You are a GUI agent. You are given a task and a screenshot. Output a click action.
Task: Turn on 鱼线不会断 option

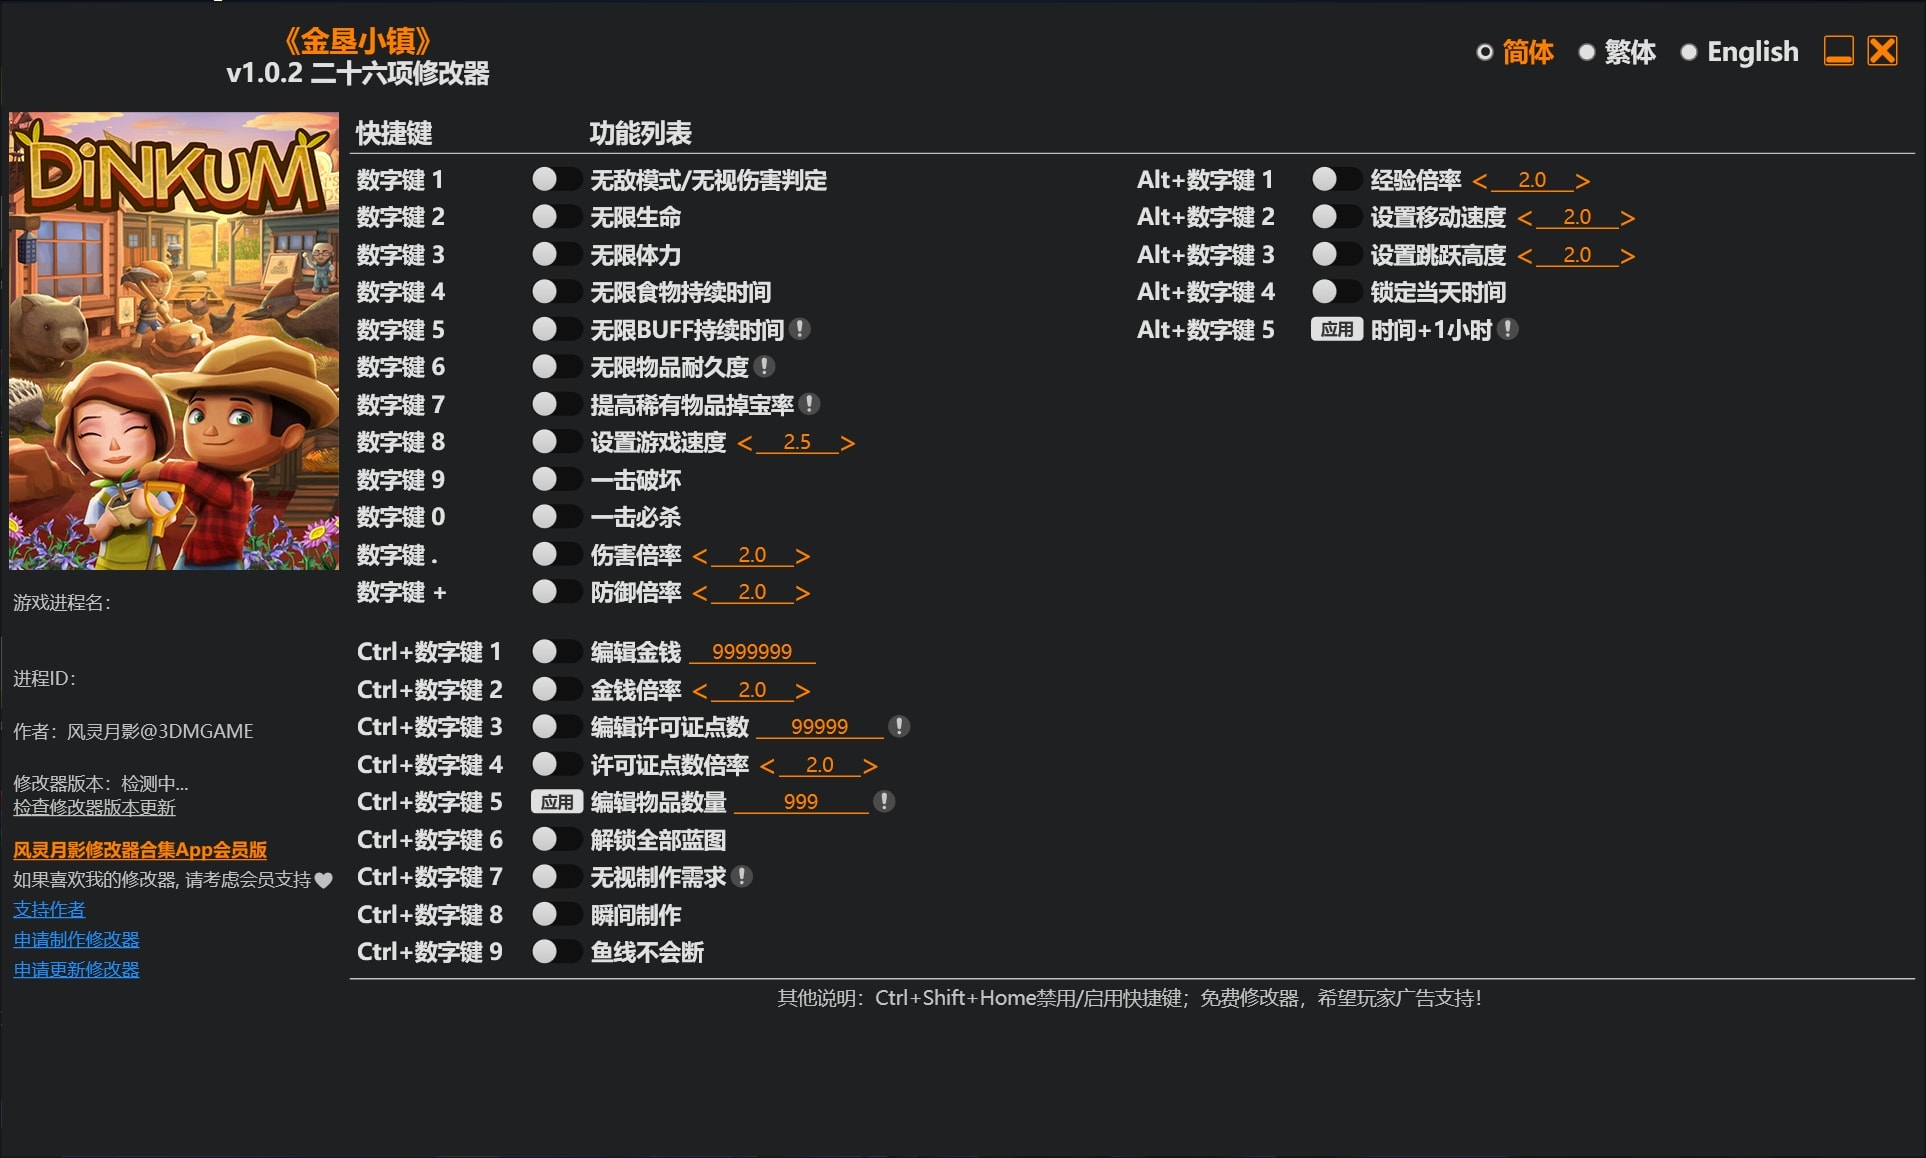coord(557,951)
